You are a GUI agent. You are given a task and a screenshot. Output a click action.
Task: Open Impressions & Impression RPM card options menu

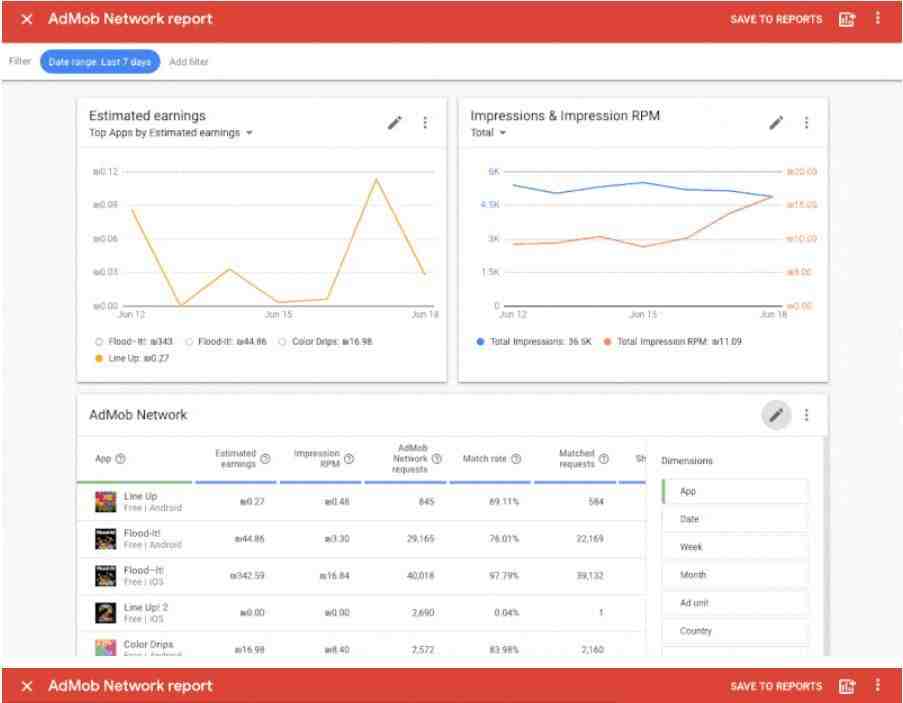pos(806,123)
